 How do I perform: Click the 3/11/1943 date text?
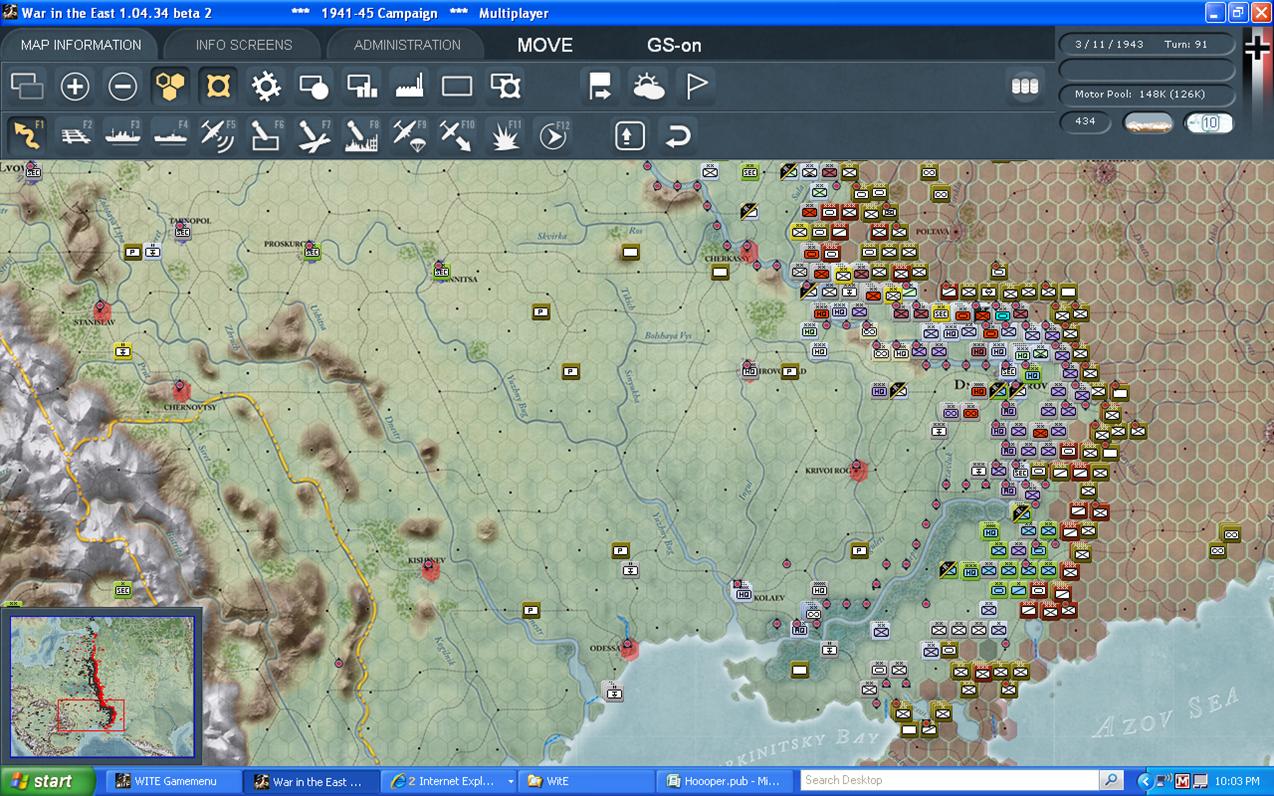pos(1109,45)
